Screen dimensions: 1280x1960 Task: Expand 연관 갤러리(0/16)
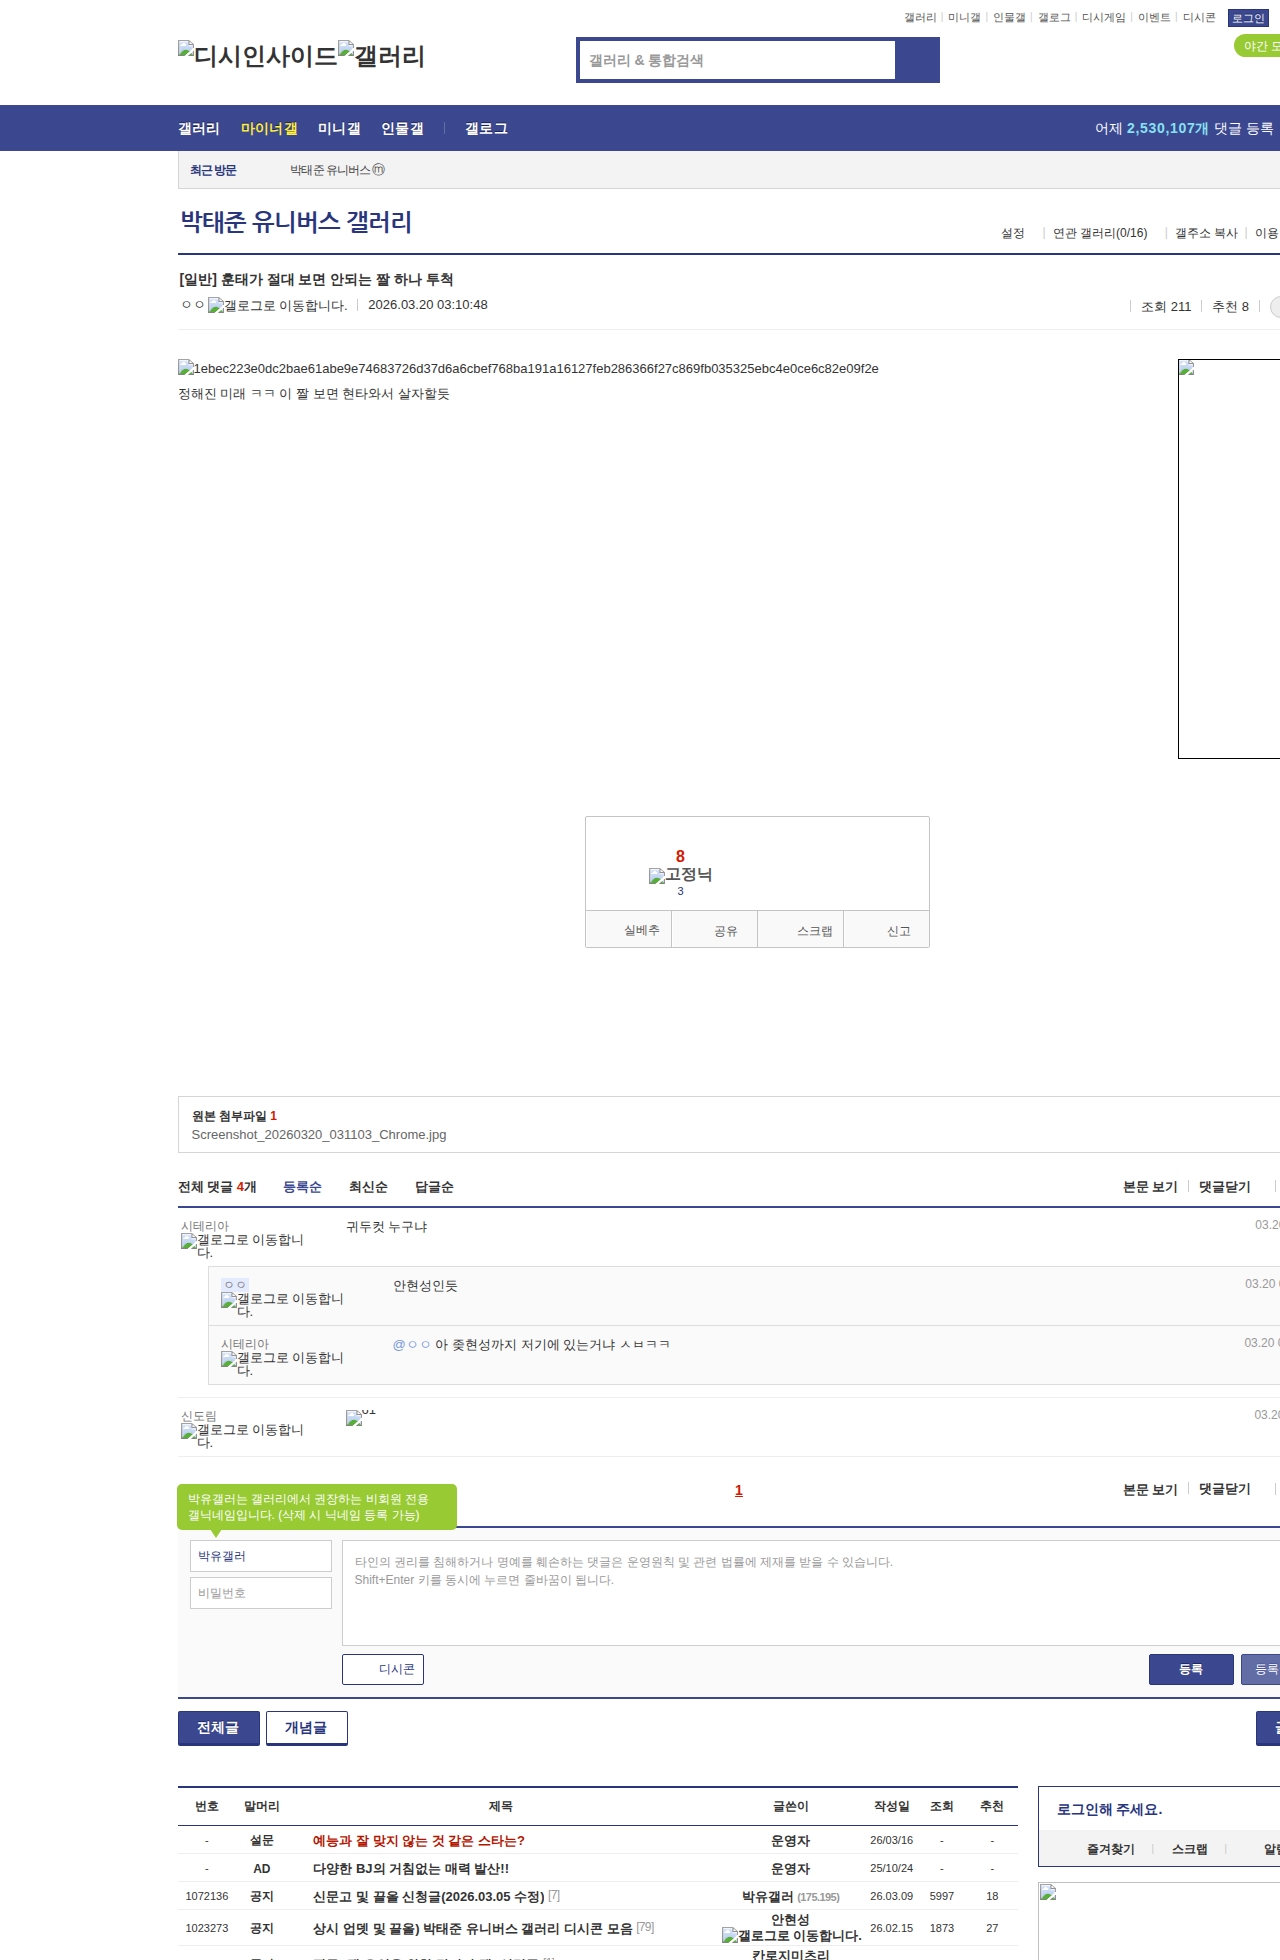pyautogui.click(x=1100, y=233)
